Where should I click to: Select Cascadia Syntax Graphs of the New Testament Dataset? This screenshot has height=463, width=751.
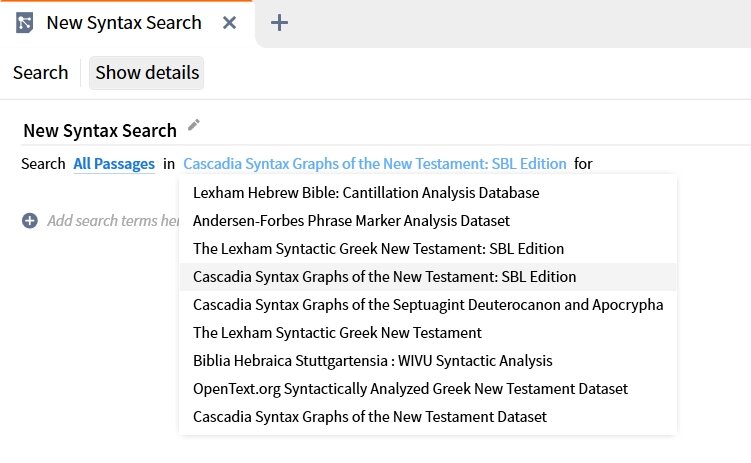(428, 417)
